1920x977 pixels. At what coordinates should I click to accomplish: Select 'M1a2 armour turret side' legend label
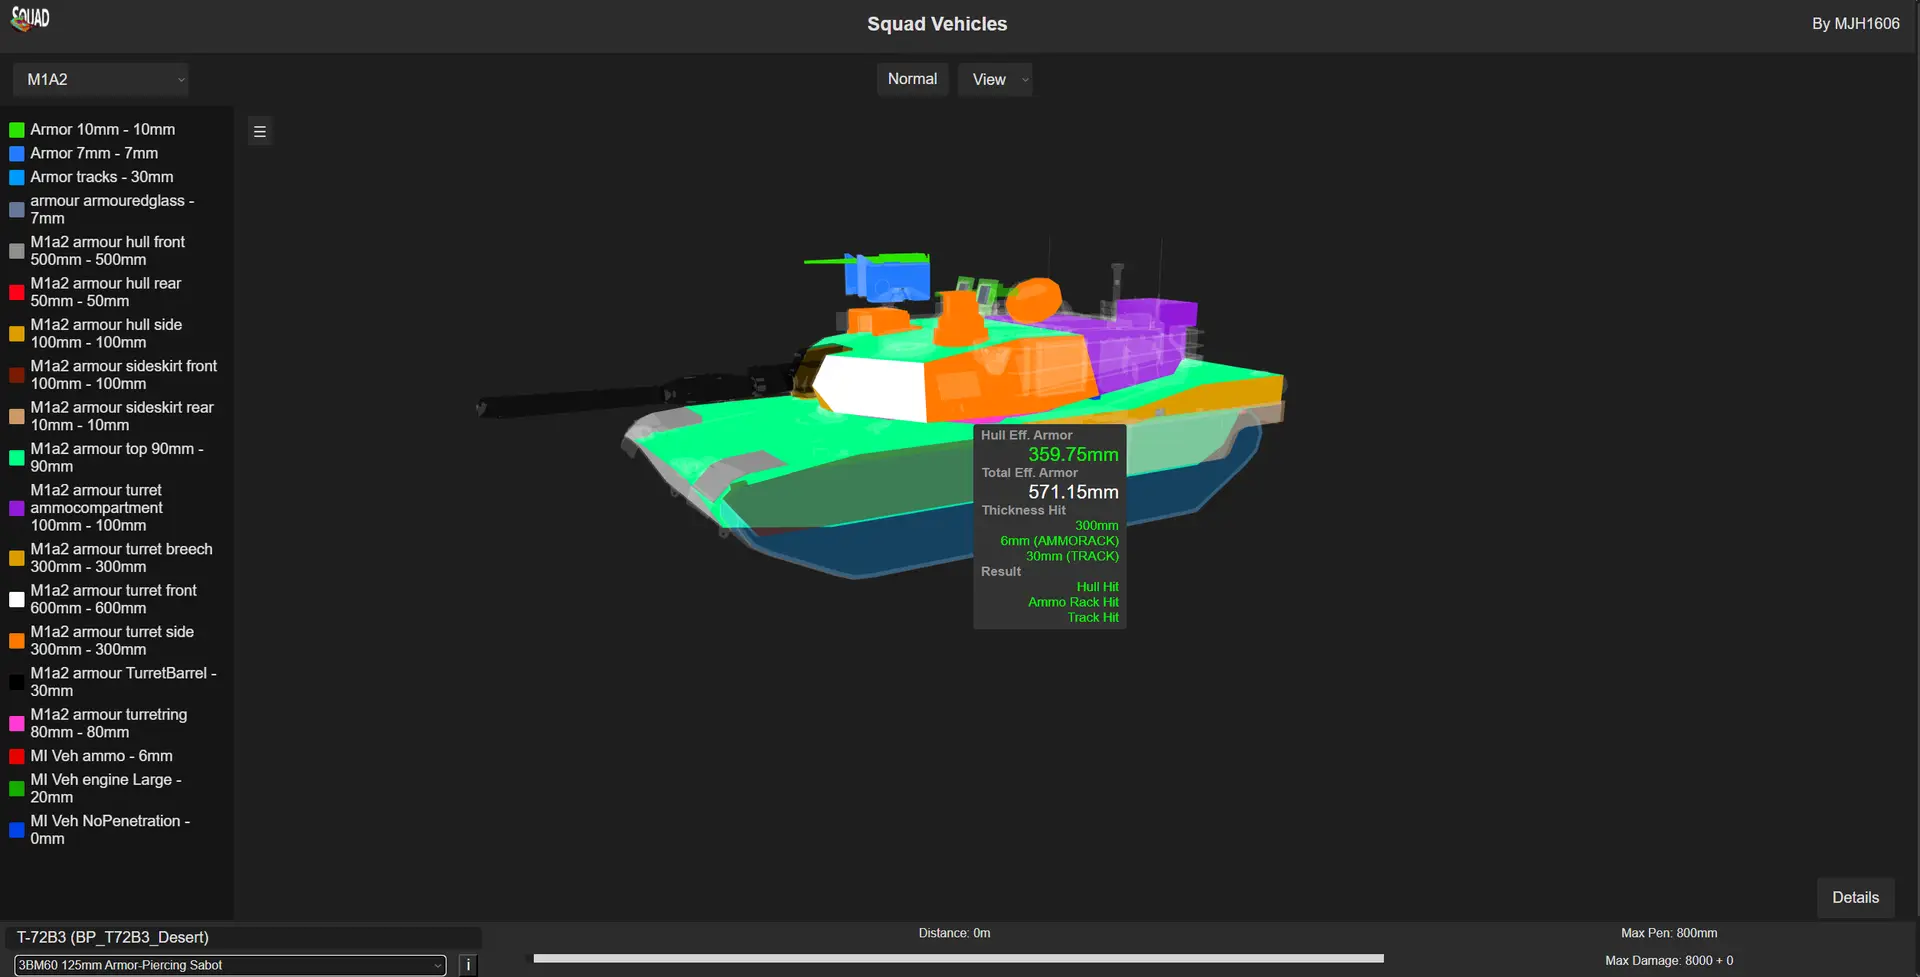pos(112,641)
